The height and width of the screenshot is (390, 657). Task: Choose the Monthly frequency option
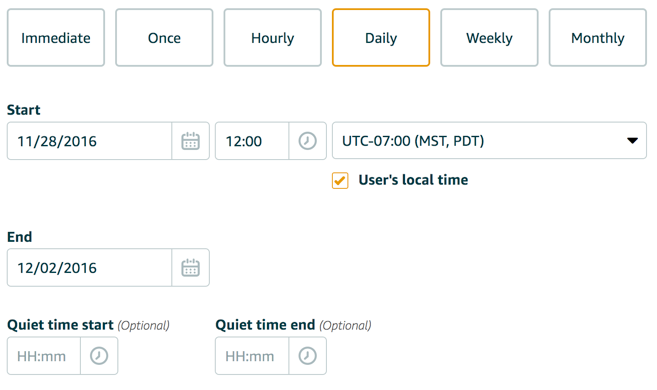point(598,38)
